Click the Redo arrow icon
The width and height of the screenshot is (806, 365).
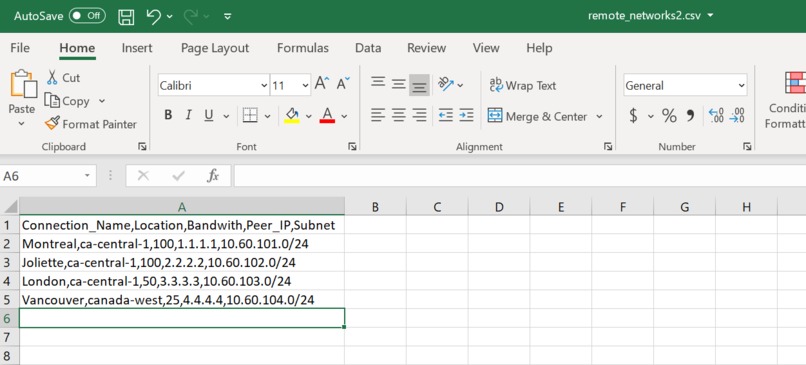191,16
